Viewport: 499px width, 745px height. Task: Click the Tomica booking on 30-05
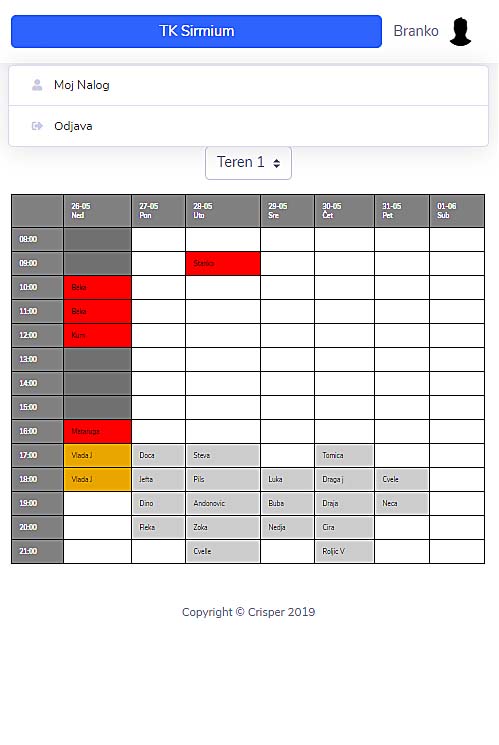click(x=344, y=455)
